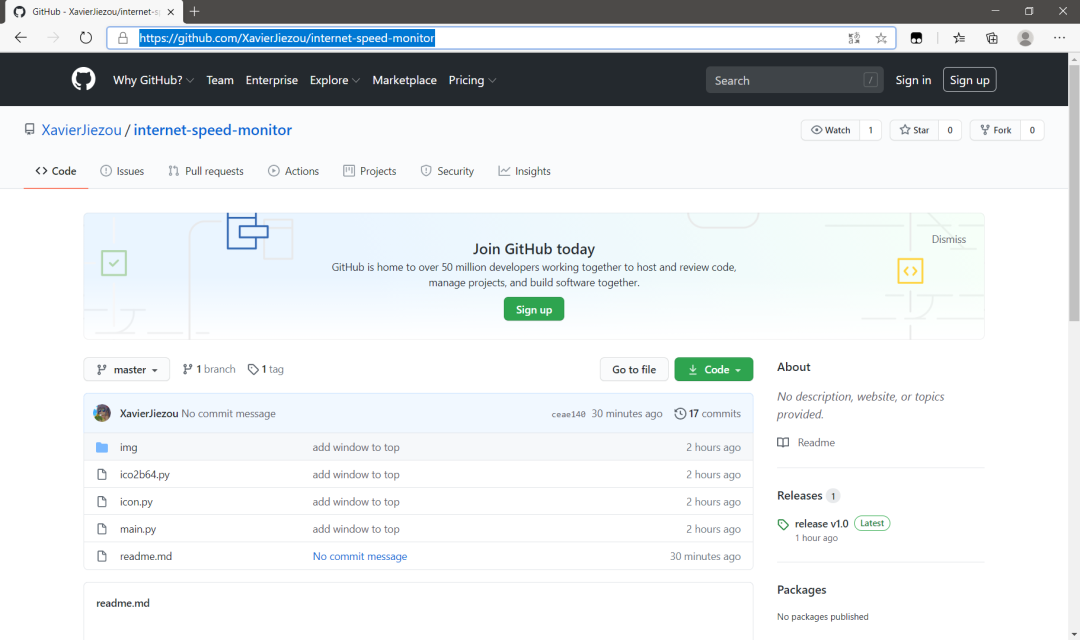Open the Favorites list icon in toolbar
The height and width of the screenshot is (640, 1080).
pyautogui.click(x=959, y=38)
